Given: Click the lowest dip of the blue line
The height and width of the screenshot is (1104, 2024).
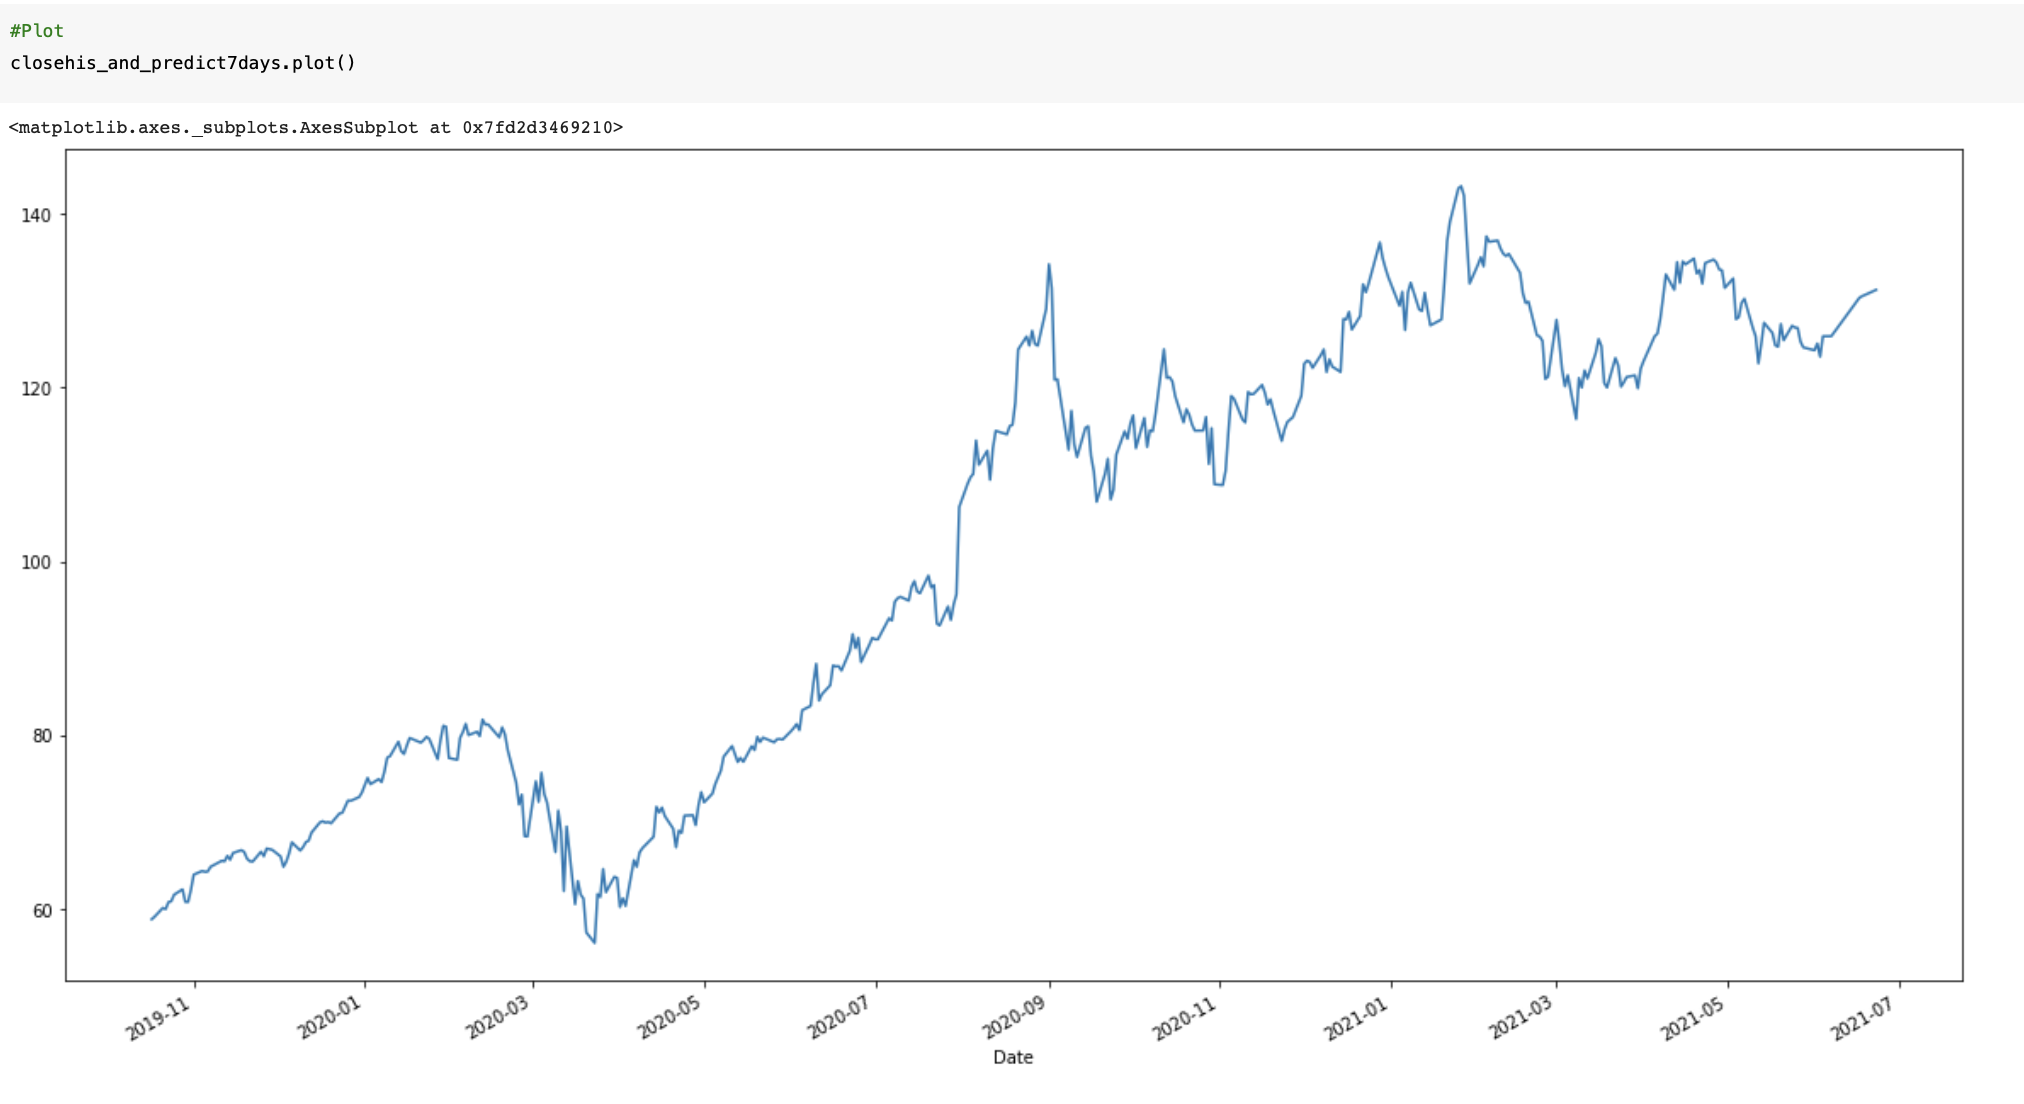Looking at the screenshot, I should tap(592, 941).
